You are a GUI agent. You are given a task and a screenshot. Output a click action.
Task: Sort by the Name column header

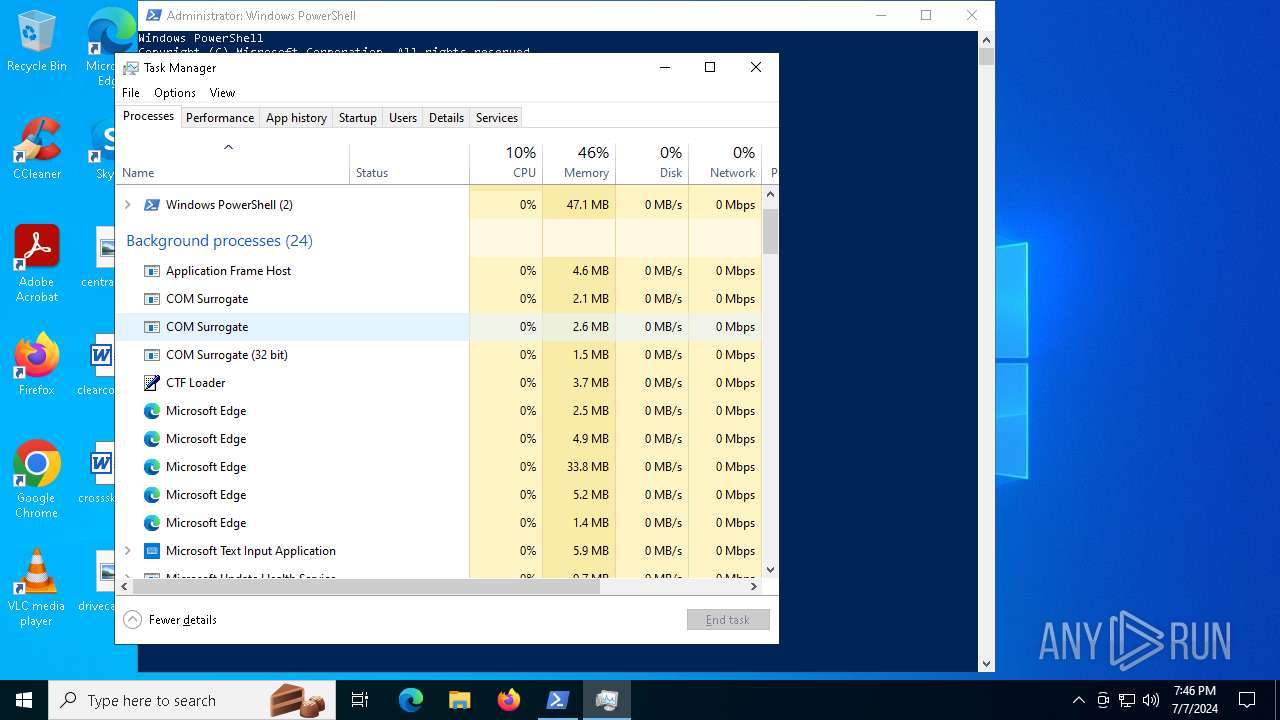click(x=233, y=165)
